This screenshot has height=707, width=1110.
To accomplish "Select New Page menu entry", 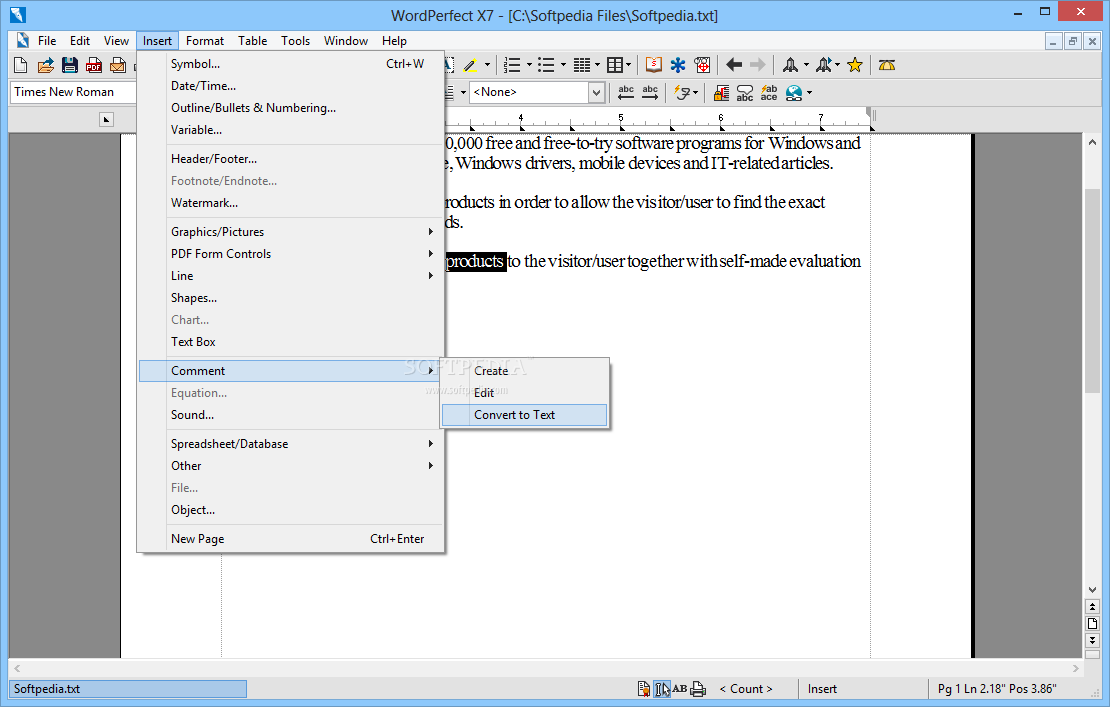I will coord(291,539).
